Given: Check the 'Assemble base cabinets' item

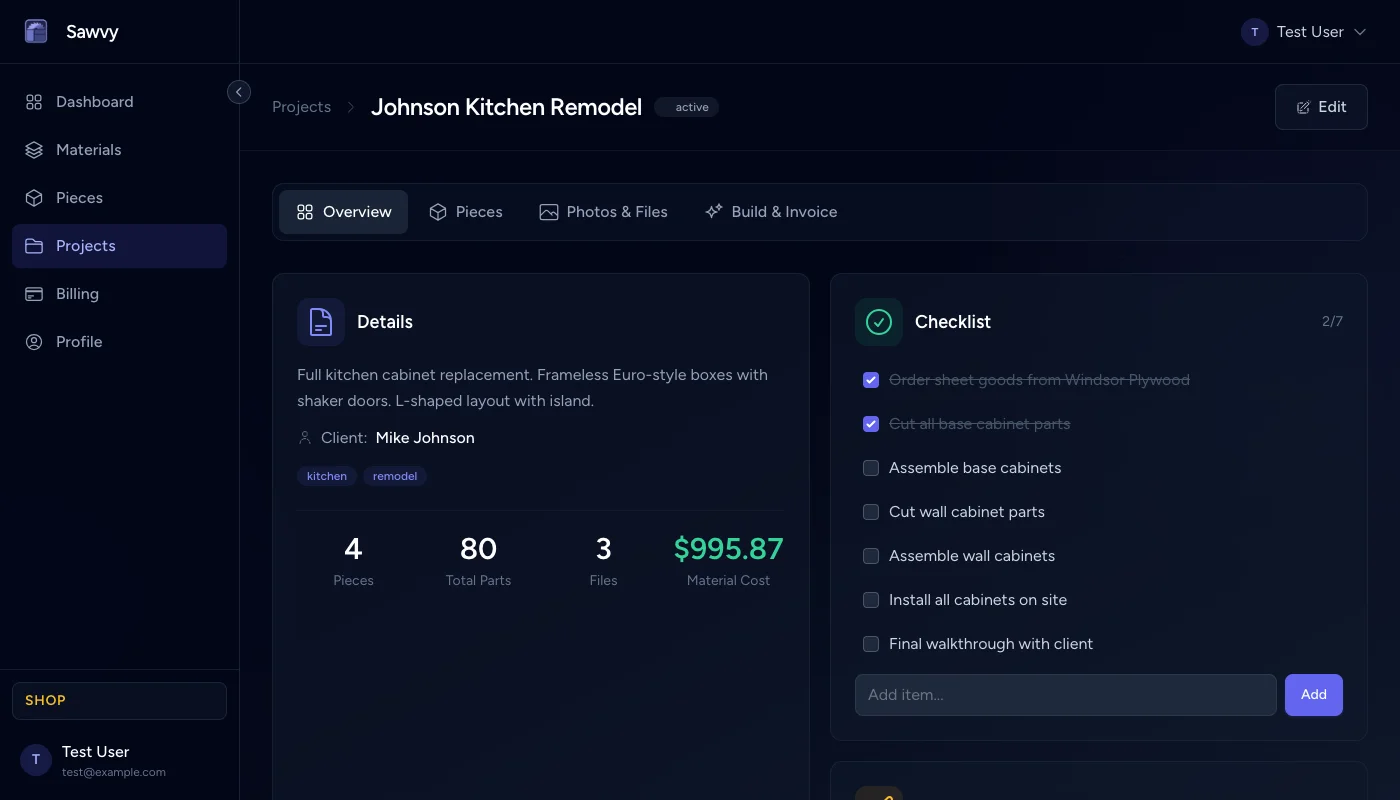Looking at the screenshot, I should click(870, 468).
